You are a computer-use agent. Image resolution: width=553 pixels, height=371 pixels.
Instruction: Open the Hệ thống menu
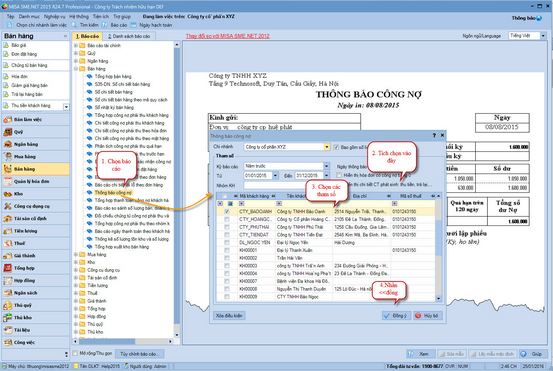pyautogui.click(x=79, y=17)
